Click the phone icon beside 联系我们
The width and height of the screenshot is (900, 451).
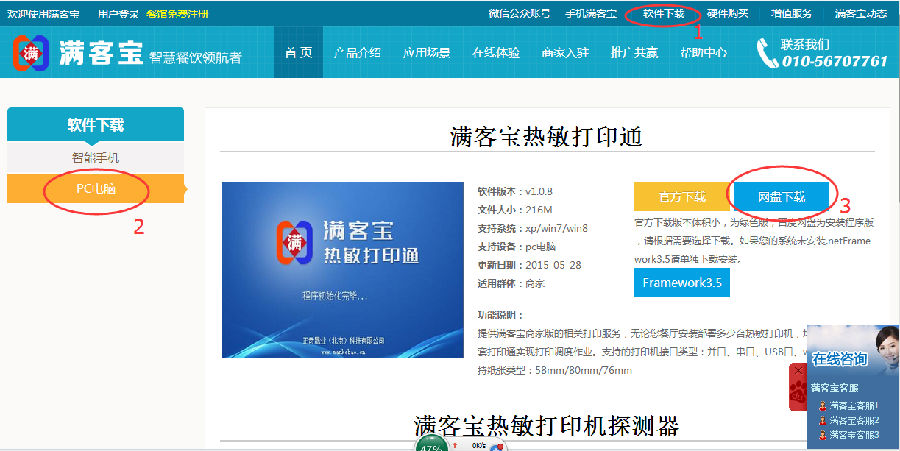767,53
